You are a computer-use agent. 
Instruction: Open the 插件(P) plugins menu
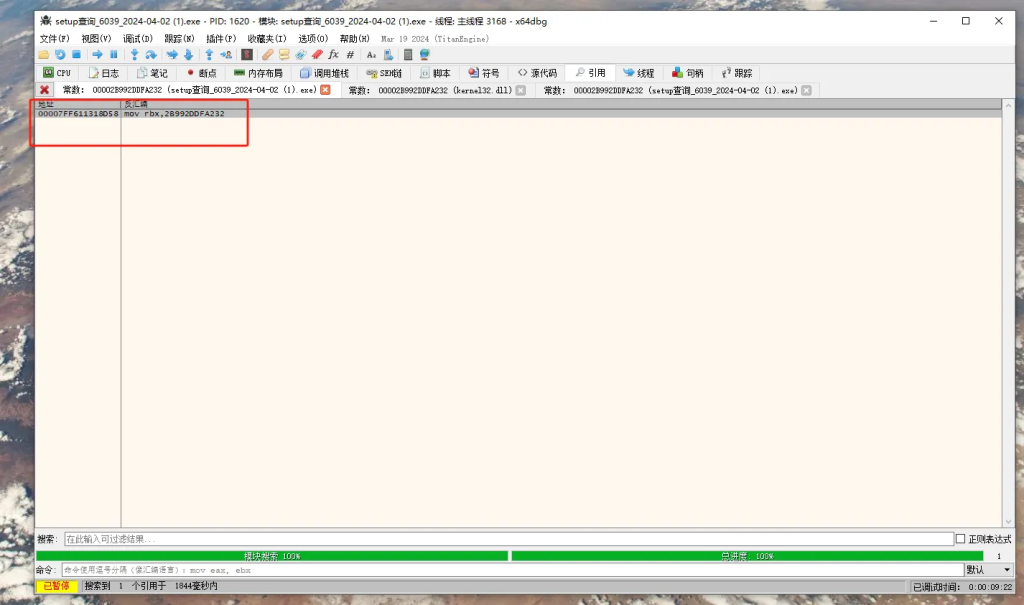pyautogui.click(x=221, y=38)
